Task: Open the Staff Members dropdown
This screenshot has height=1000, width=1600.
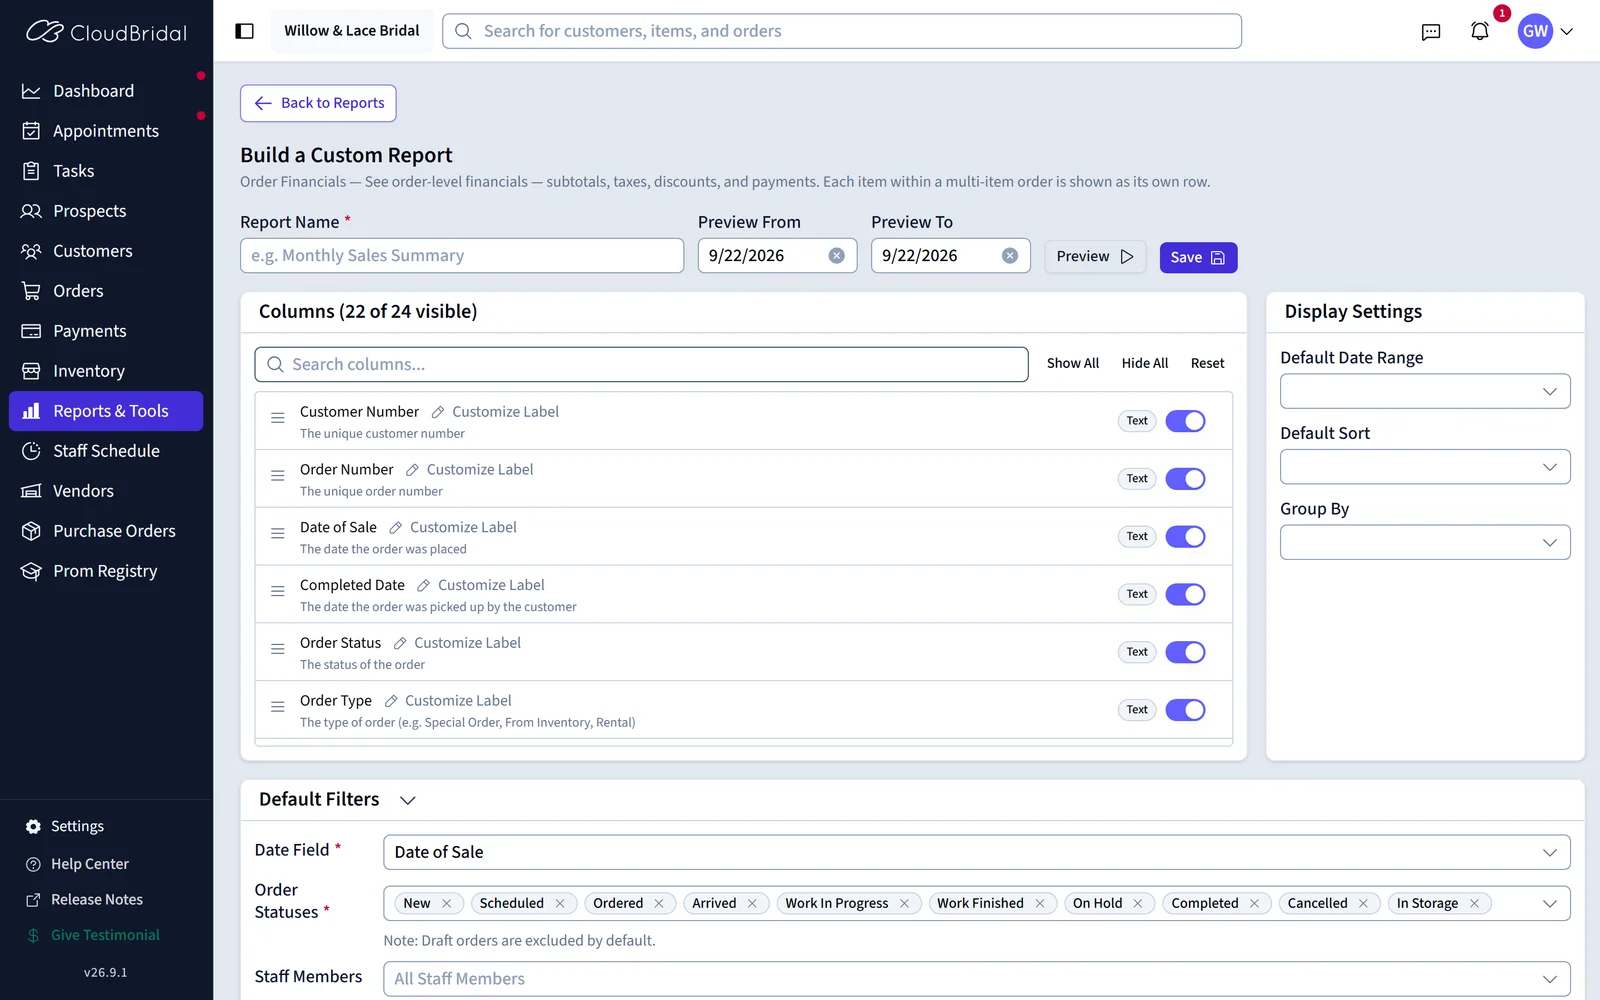Action: click(x=977, y=979)
